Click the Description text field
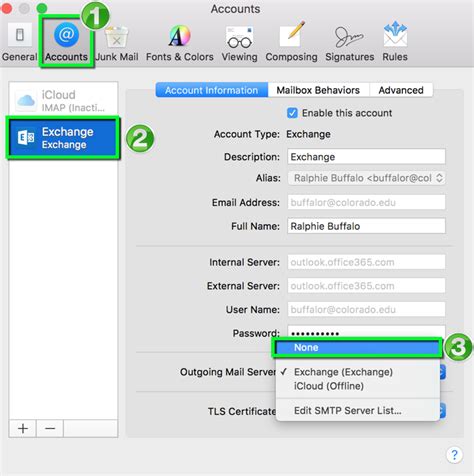Viewport: 474px width, 476px height. click(x=366, y=157)
